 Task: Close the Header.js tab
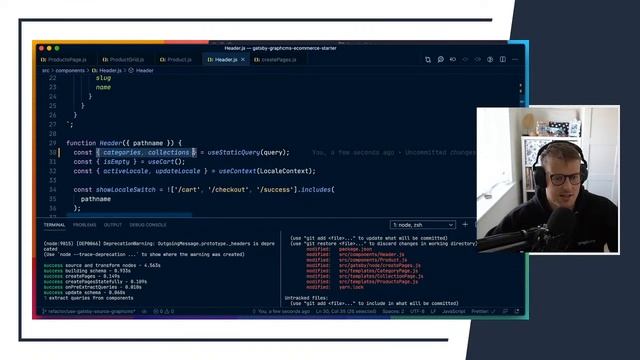click(x=243, y=60)
